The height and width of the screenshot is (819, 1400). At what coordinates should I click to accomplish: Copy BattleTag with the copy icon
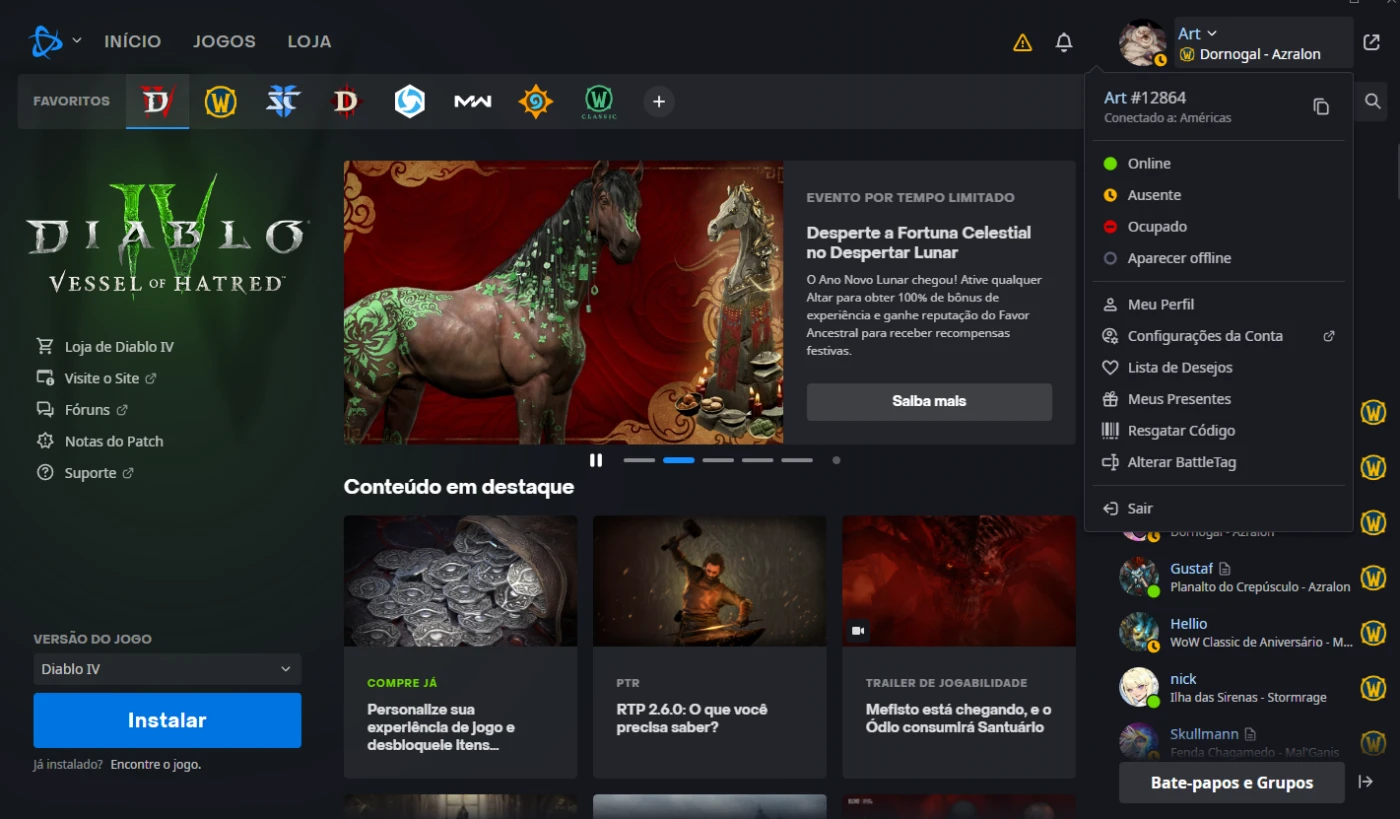click(x=1321, y=106)
